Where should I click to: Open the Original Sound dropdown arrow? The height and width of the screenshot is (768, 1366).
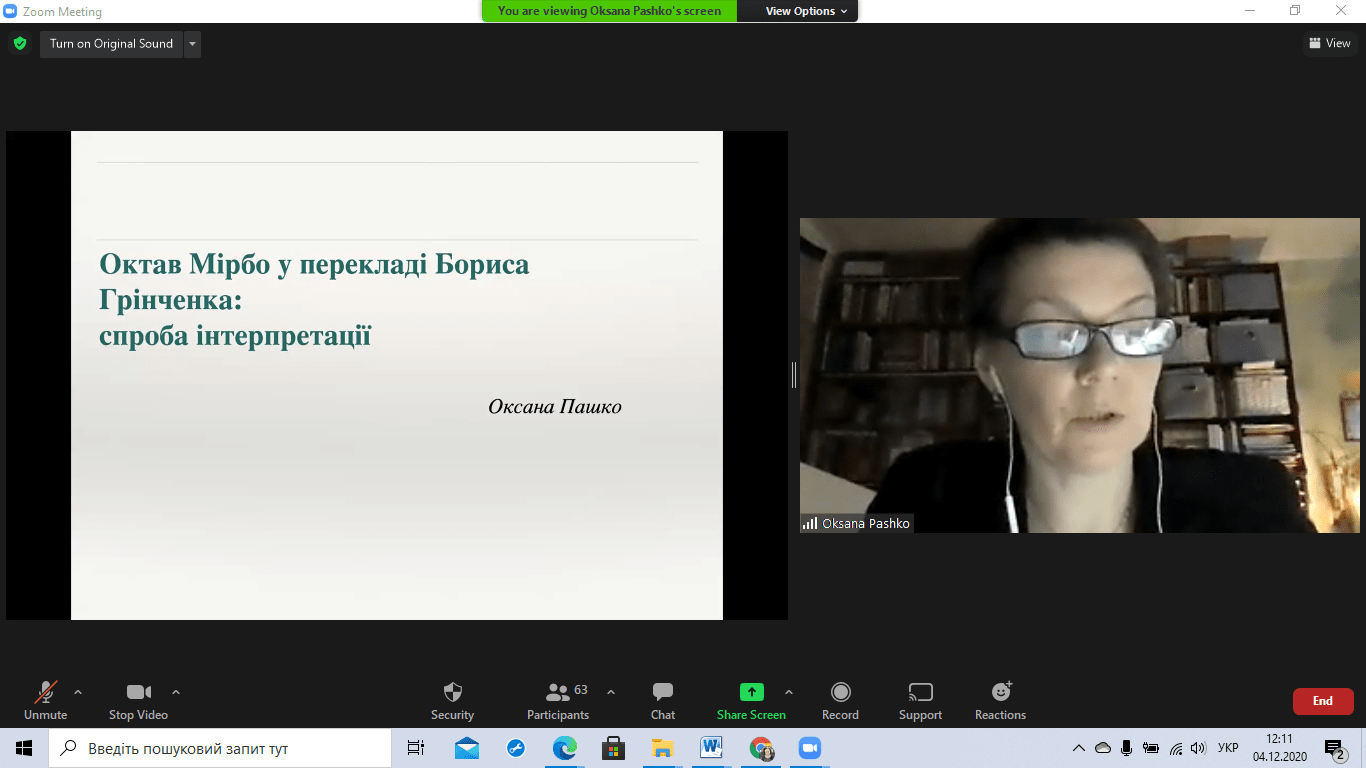[x=192, y=44]
